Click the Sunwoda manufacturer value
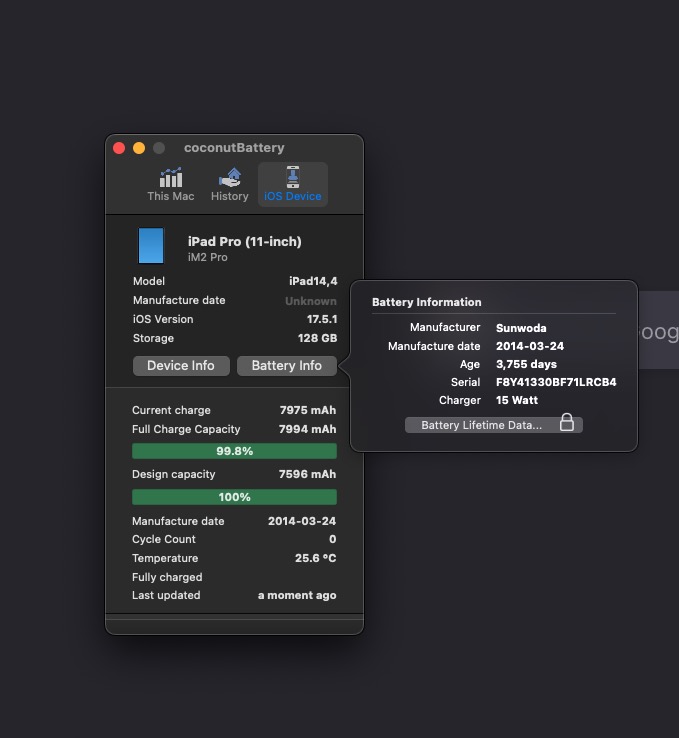Screen dimensions: 679x738 (521, 328)
